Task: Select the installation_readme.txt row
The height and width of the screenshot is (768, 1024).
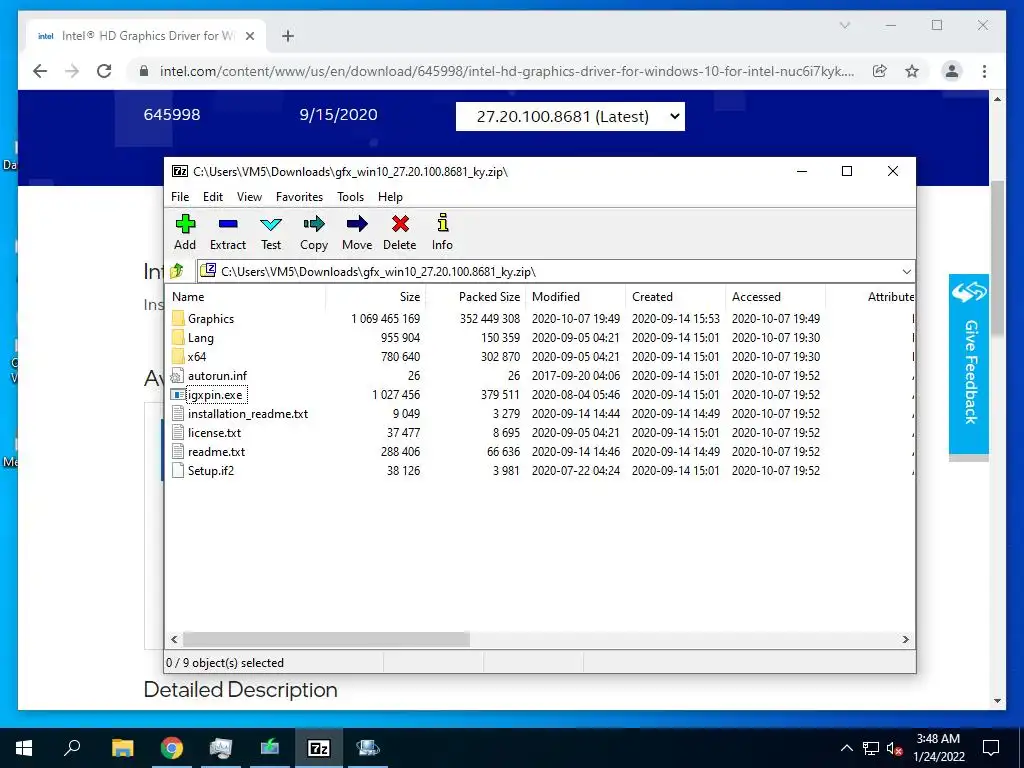Action: pos(539,413)
